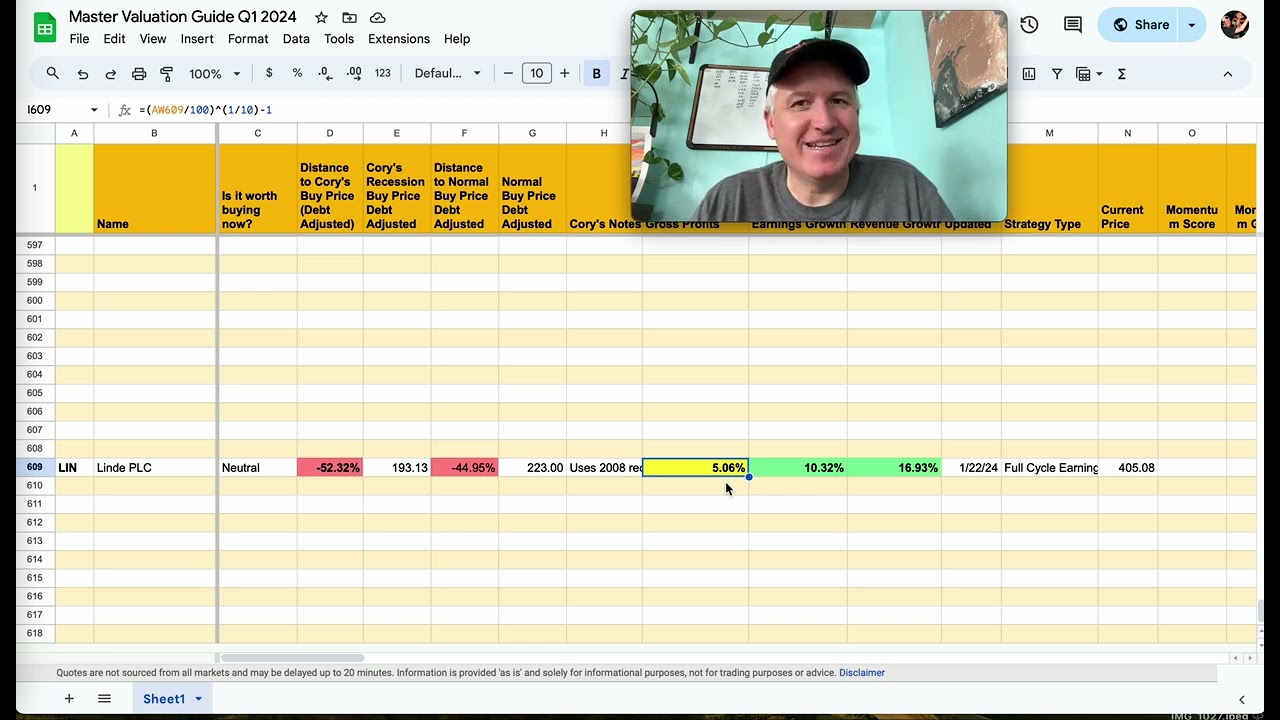This screenshot has width=1280, height=720.
Task: Open more number formats (123)
Action: (x=383, y=73)
